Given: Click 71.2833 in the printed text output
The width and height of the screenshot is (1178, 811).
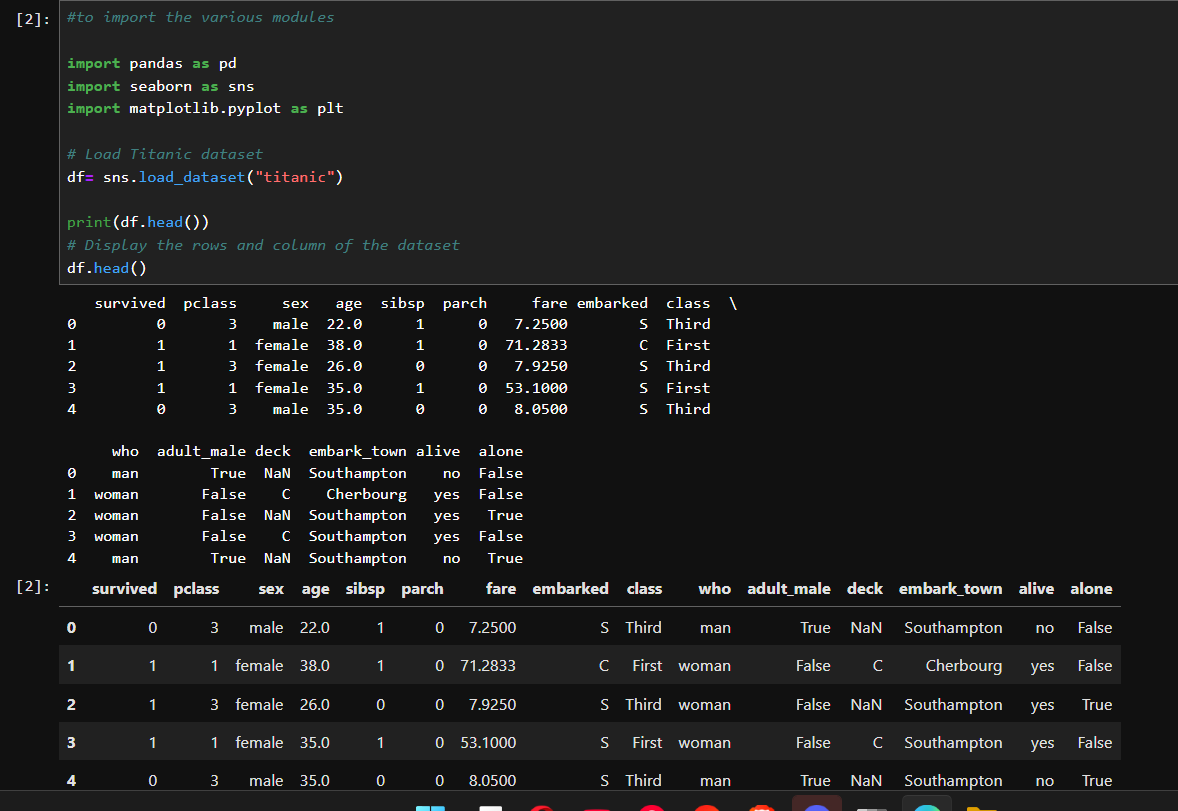Looking at the screenshot, I should pyautogui.click(x=536, y=345).
